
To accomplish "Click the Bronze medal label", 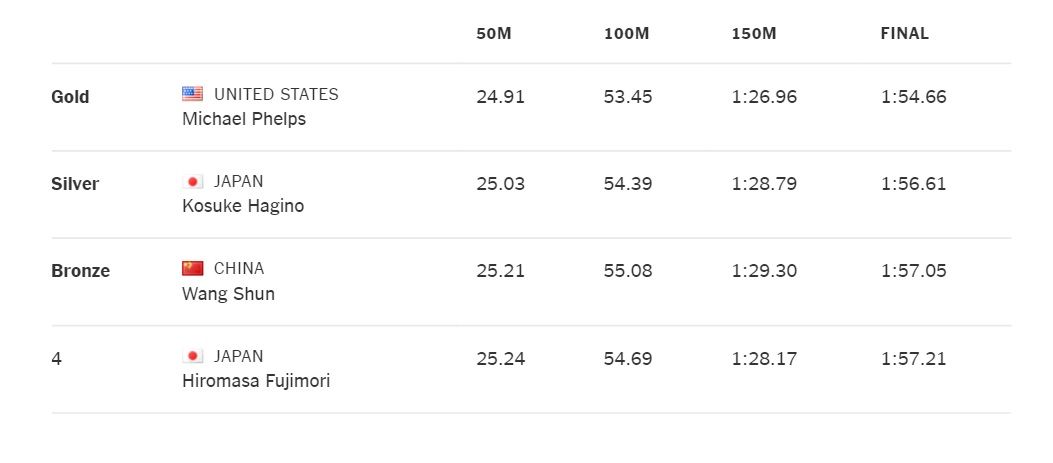I will 80,271.
